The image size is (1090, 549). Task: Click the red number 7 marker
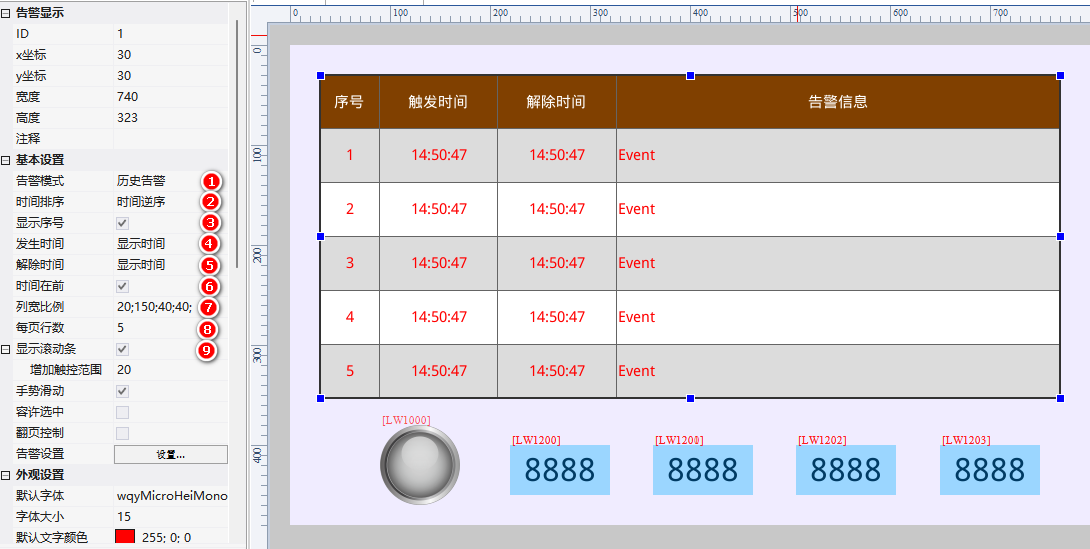pos(207,307)
